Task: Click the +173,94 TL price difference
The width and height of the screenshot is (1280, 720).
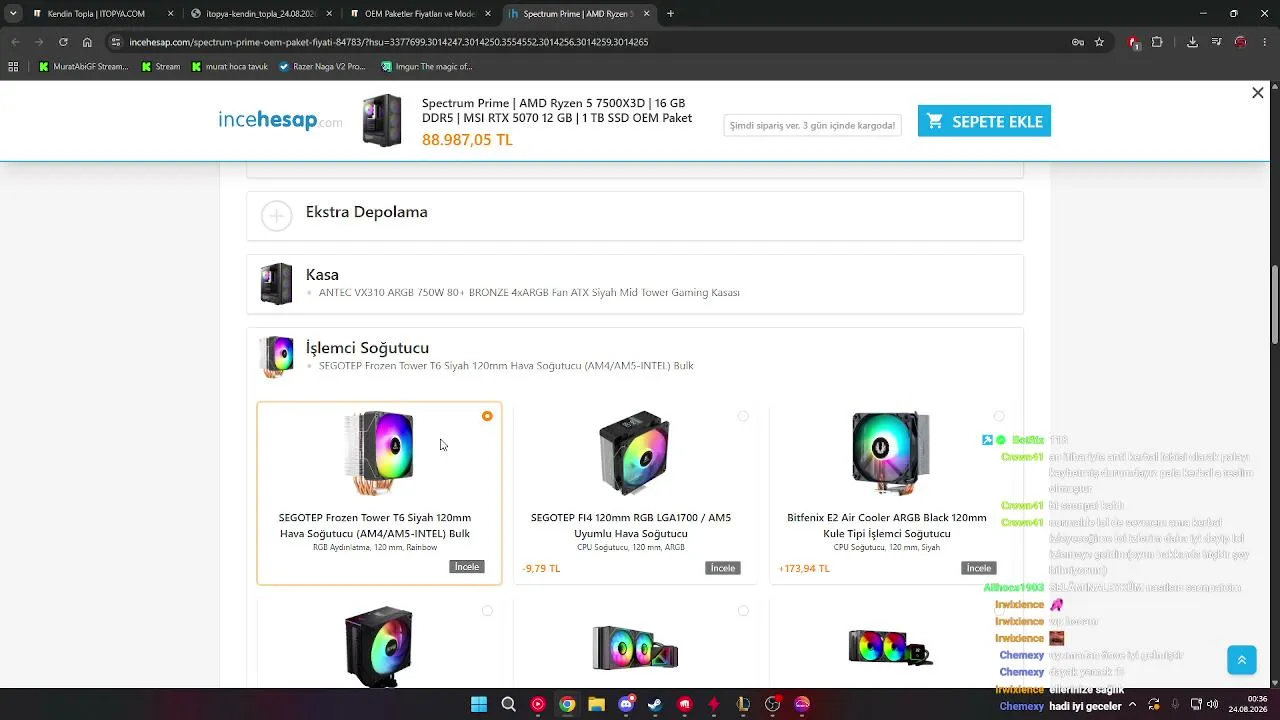Action: click(x=804, y=568)
